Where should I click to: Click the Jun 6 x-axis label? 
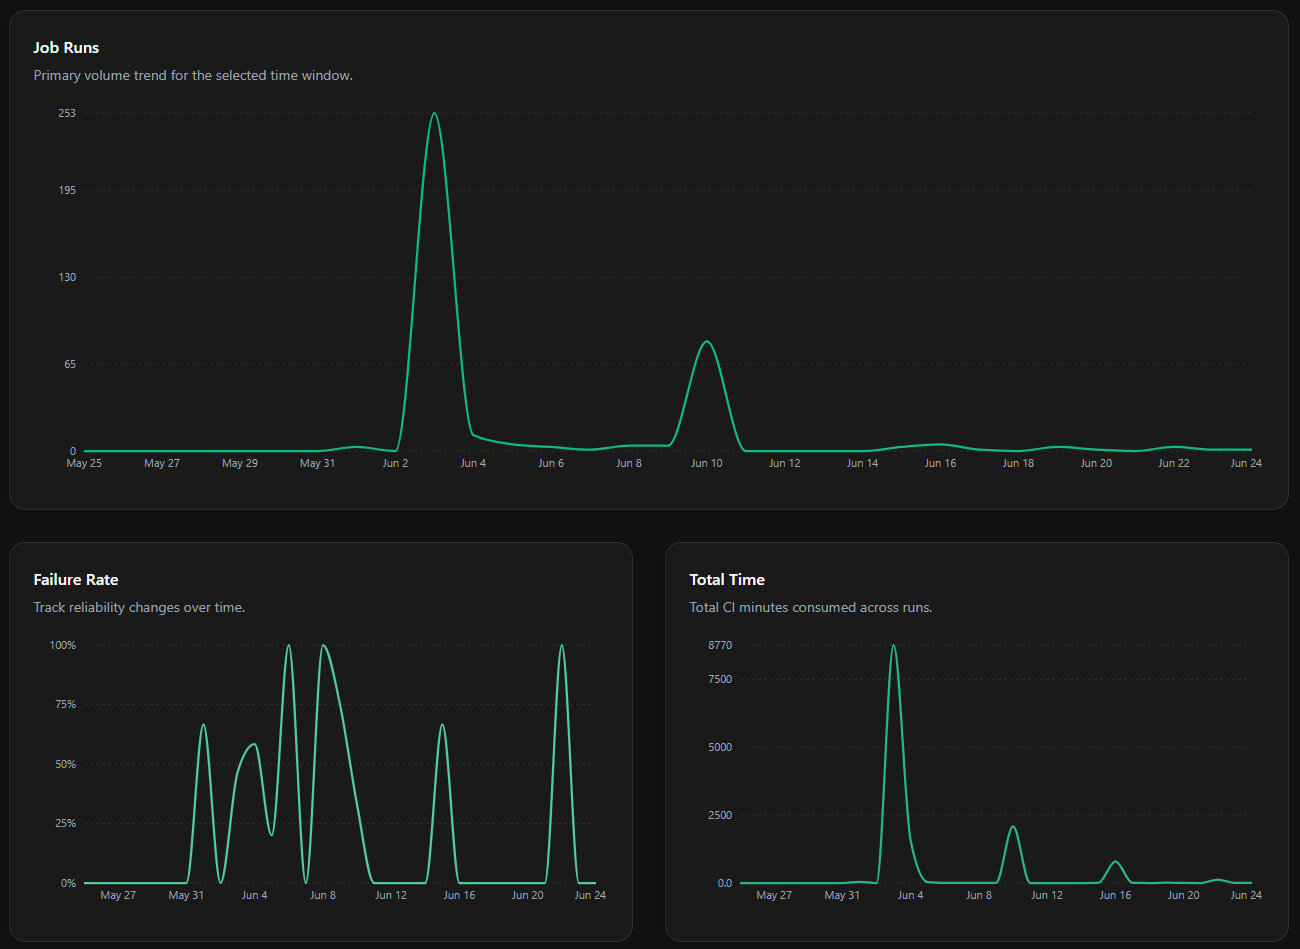551,463
